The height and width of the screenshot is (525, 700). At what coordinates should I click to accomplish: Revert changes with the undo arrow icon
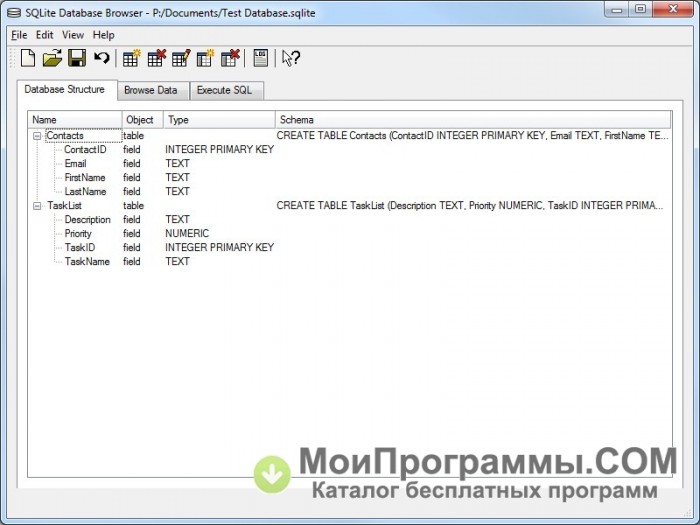[101, 58]
